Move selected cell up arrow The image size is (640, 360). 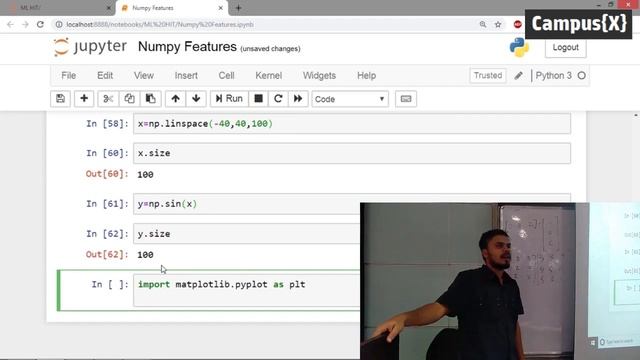click(x=176, y=99)
